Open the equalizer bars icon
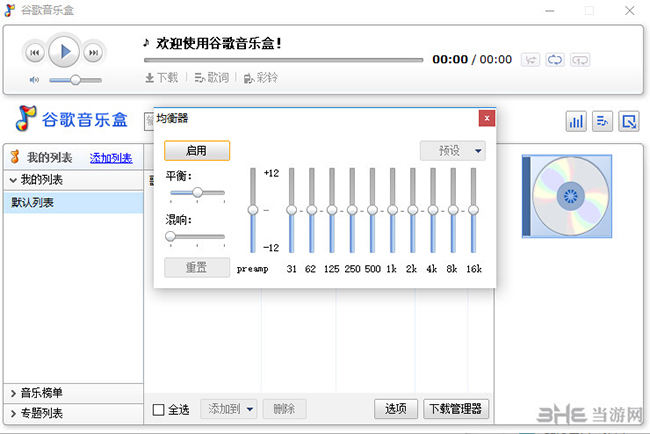Viewport: 650px width, 434px height. click(576, 121)
